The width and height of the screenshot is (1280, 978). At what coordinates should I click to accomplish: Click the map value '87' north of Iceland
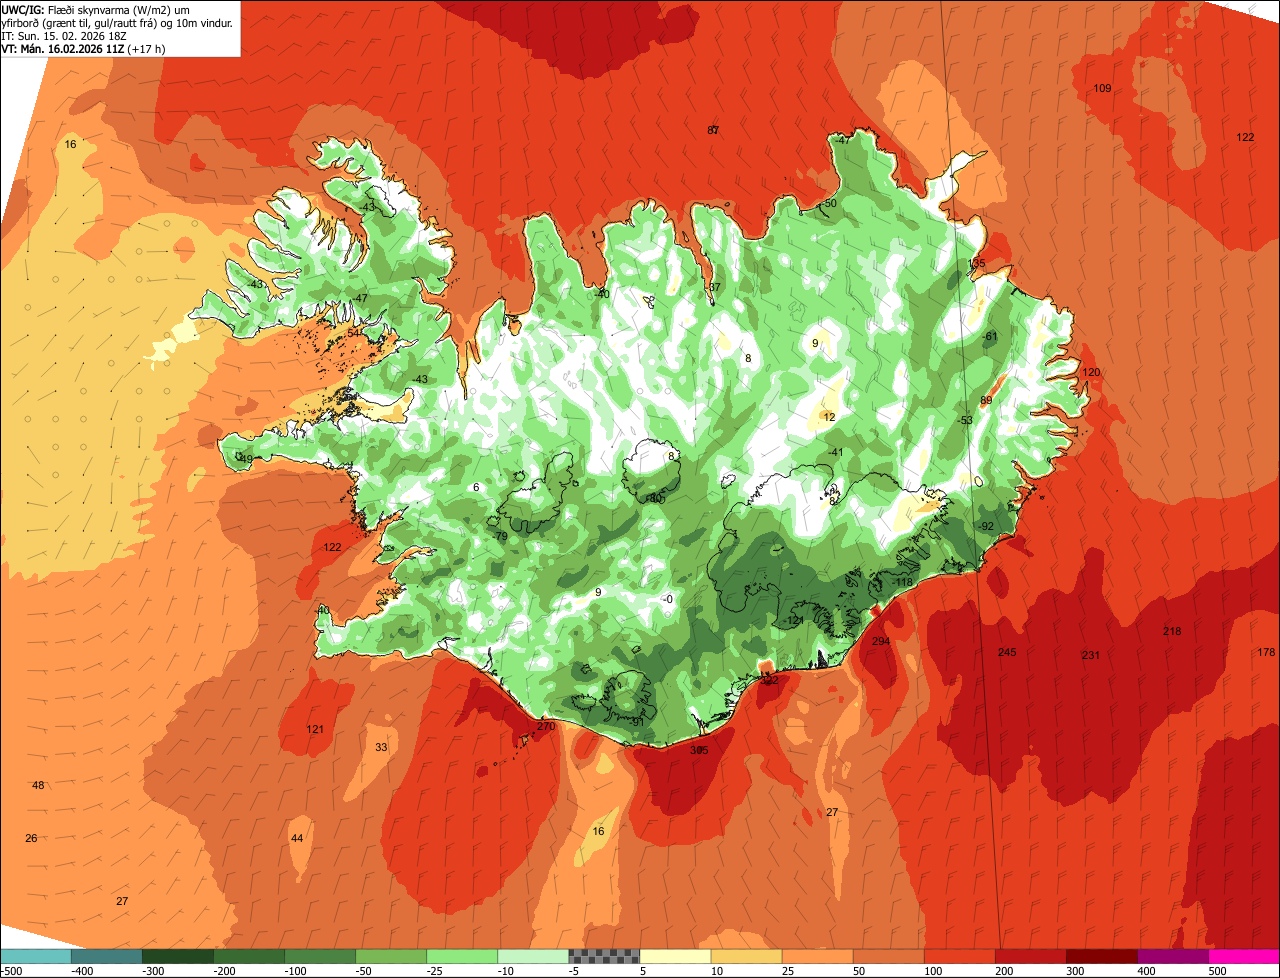pos(713,130)
